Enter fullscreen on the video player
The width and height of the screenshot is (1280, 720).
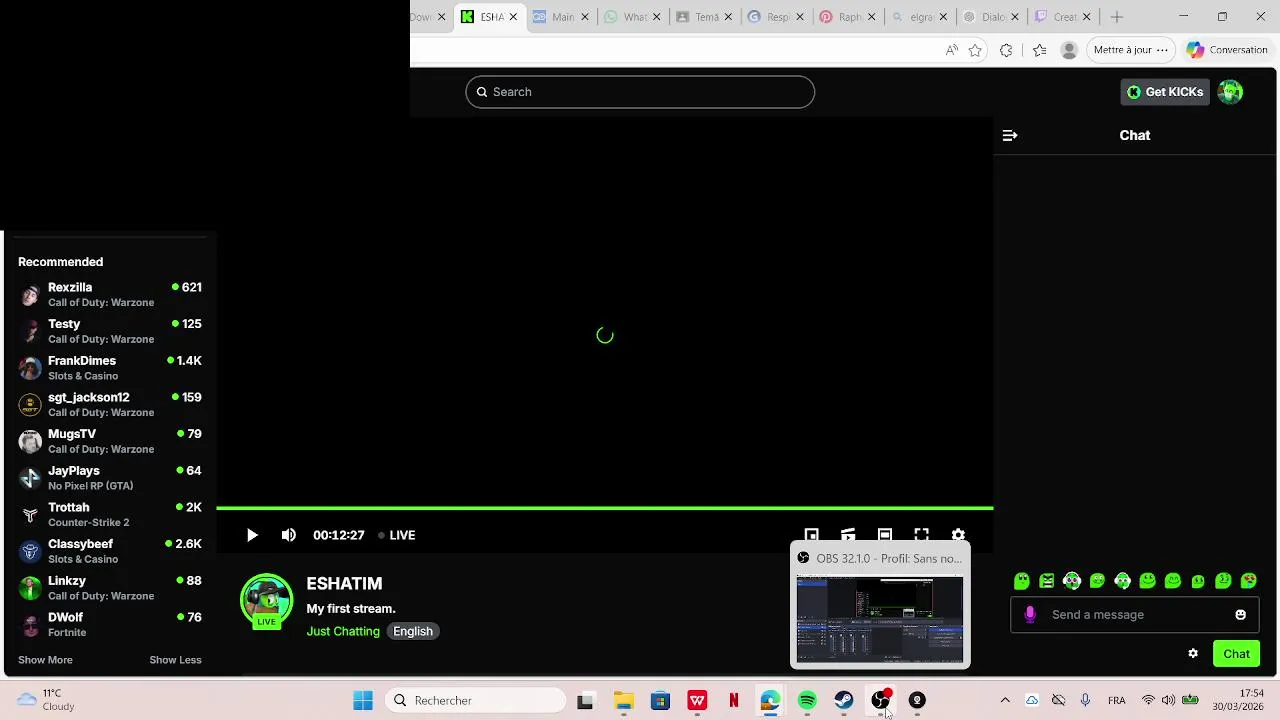coord(922,535)
